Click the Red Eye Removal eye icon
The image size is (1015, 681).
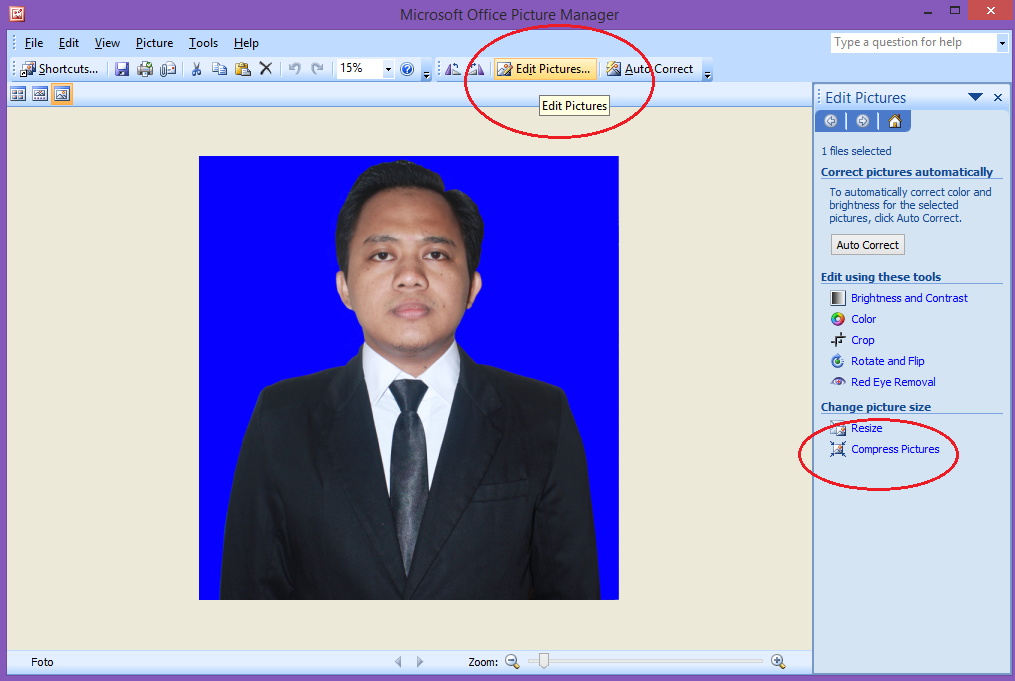[838, 382]
